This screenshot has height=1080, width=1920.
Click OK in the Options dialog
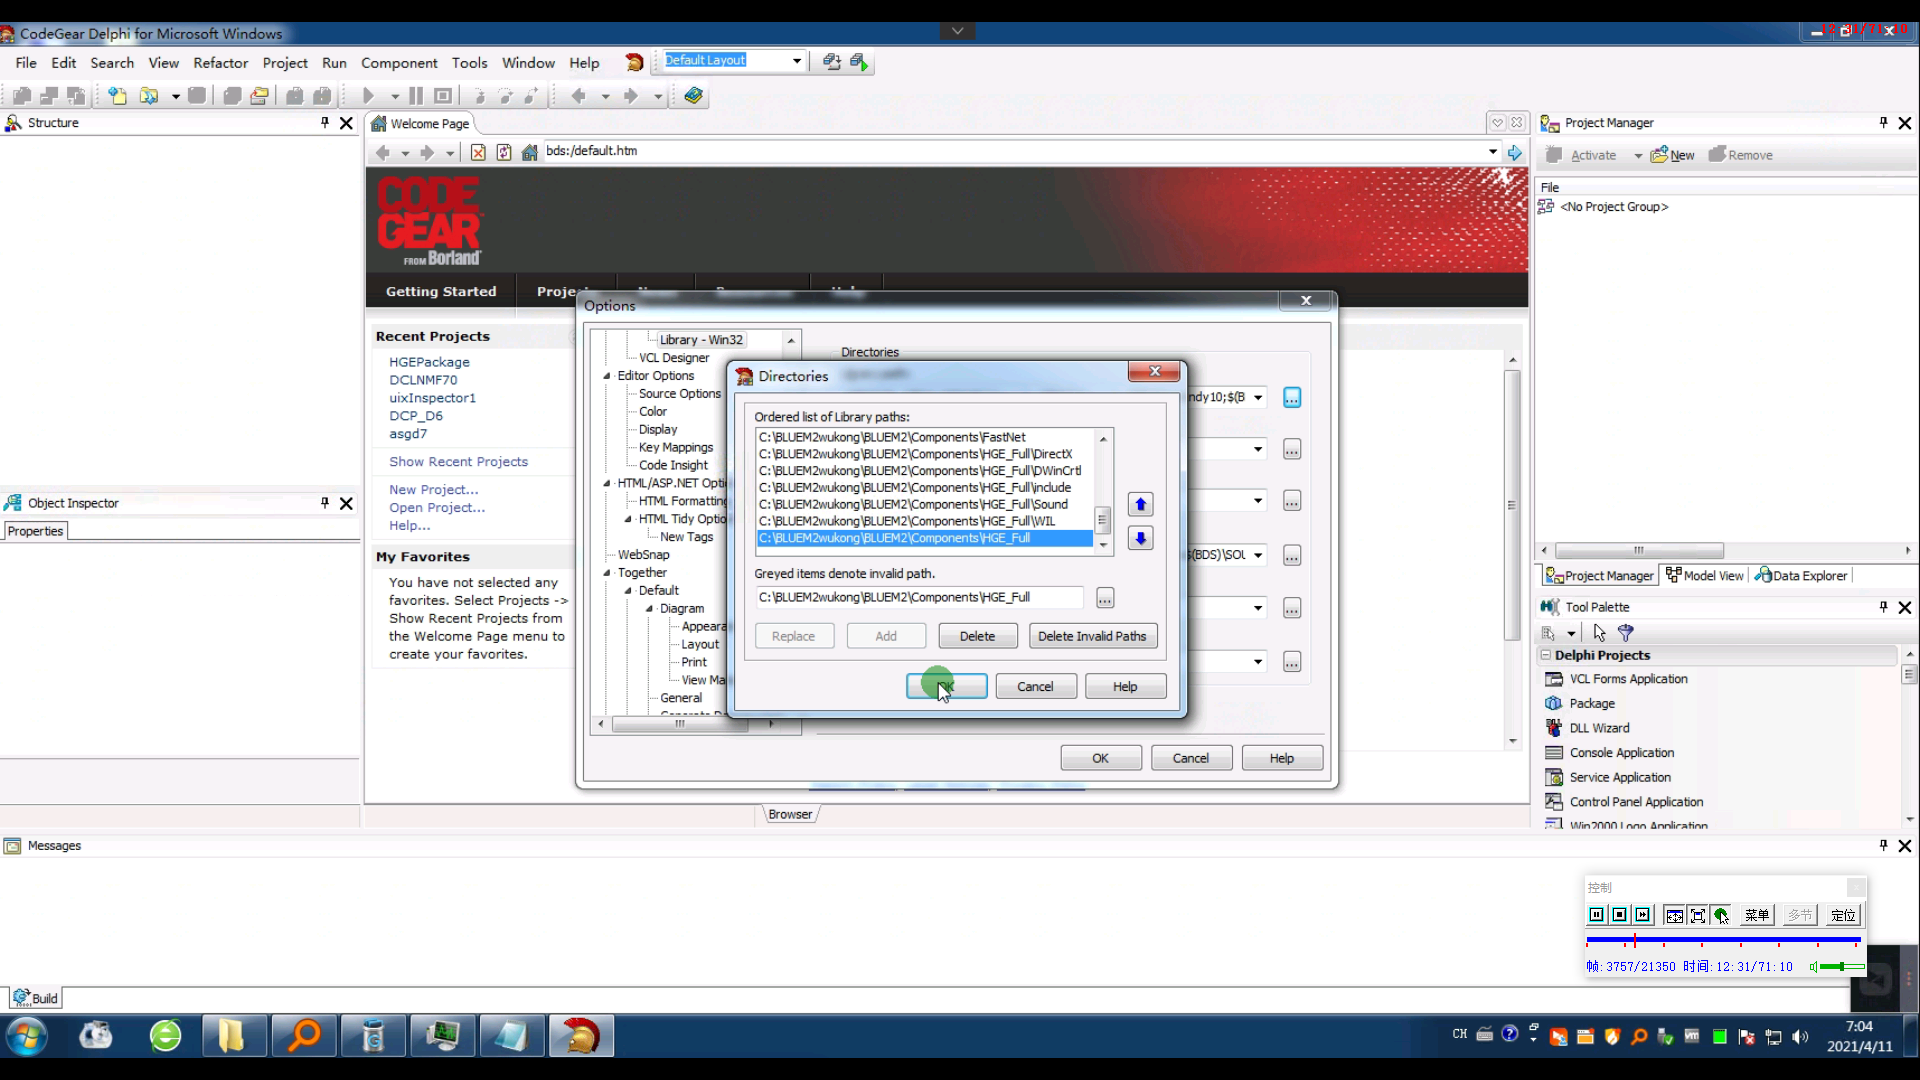[x=1100, y=758]
